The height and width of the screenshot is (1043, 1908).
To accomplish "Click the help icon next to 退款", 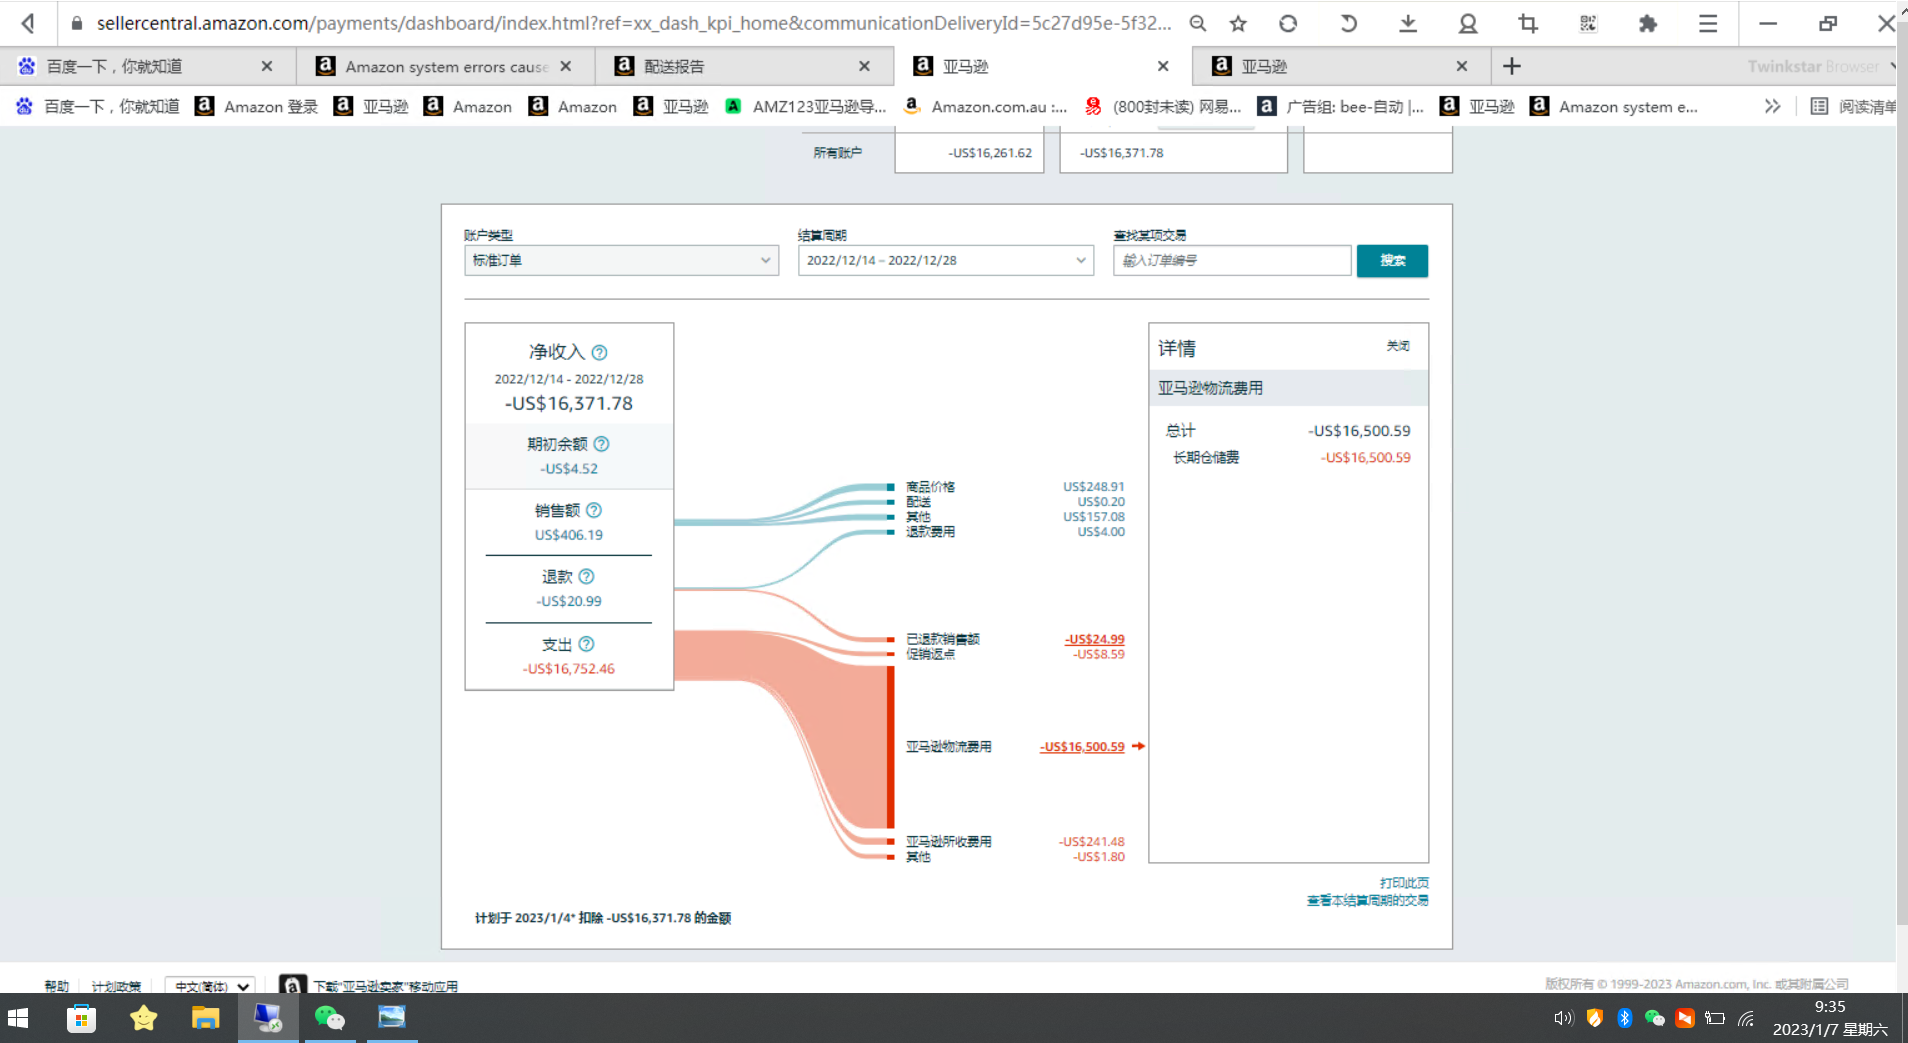I will [587, 577].
